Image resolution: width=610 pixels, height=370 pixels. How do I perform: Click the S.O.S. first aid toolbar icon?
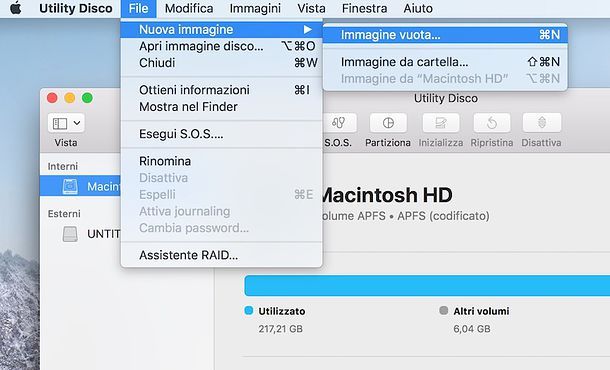point(339,123)
